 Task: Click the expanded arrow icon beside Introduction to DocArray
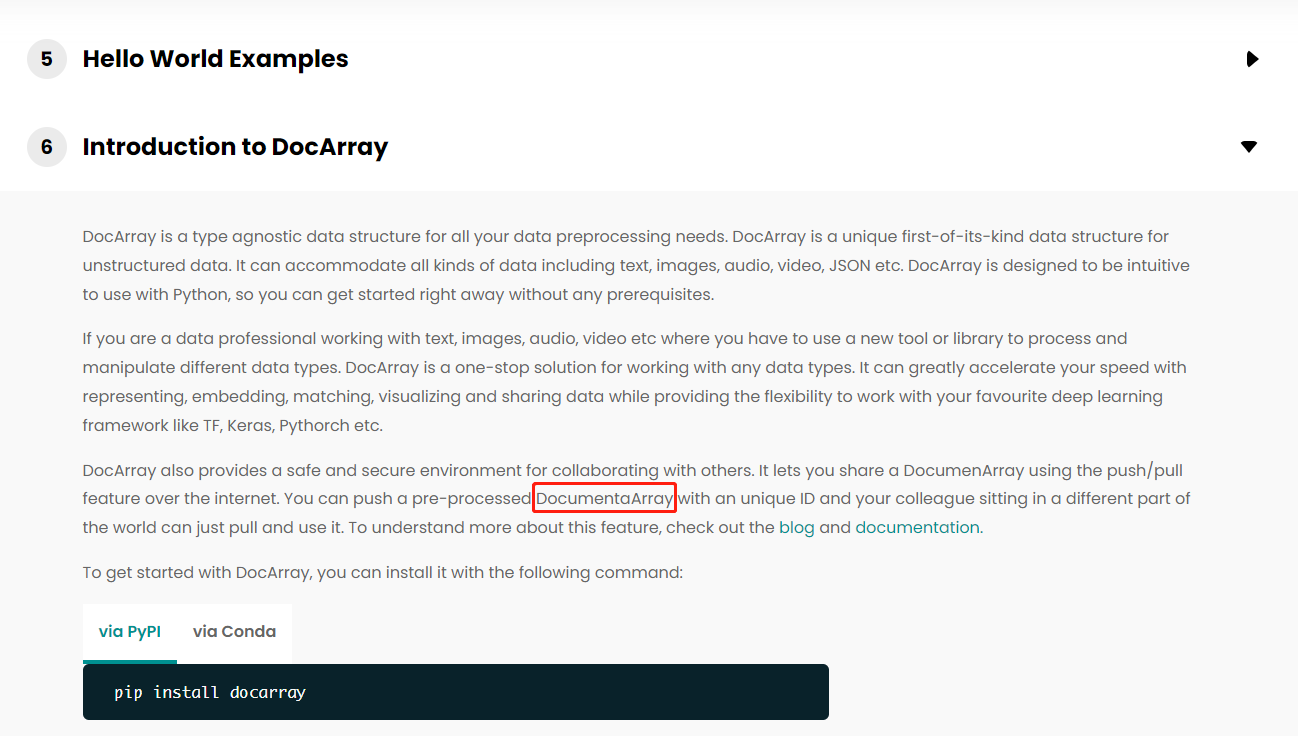pos(1249,146)
